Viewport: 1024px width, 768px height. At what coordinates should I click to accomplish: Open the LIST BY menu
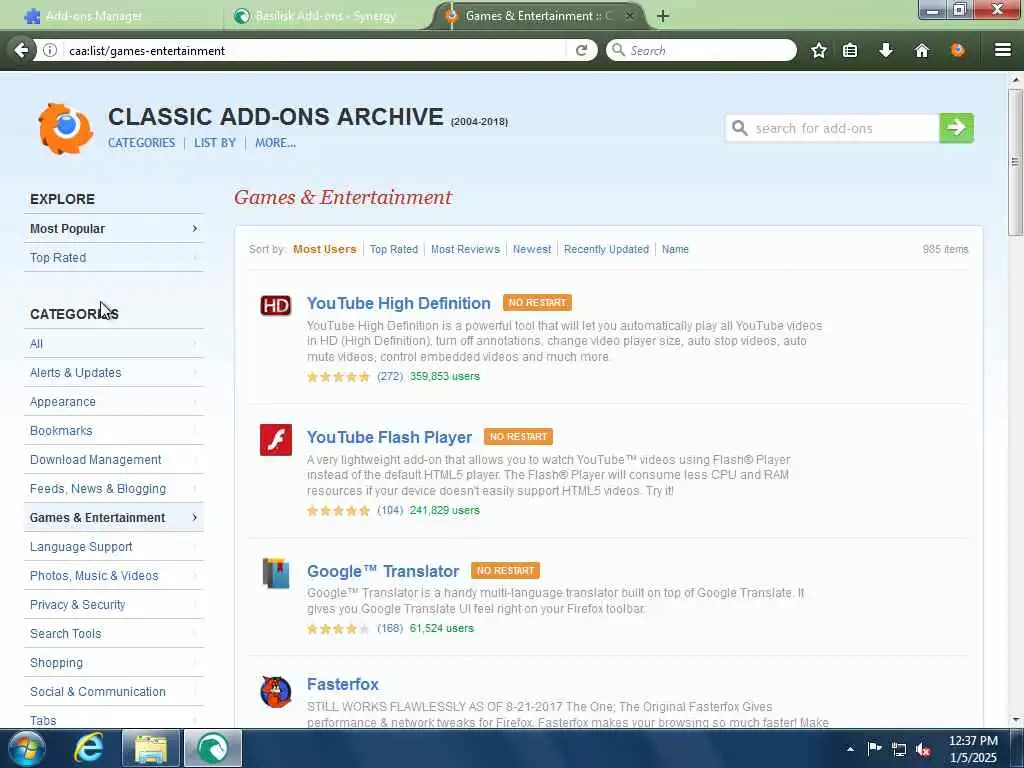(x=215, y=142)
